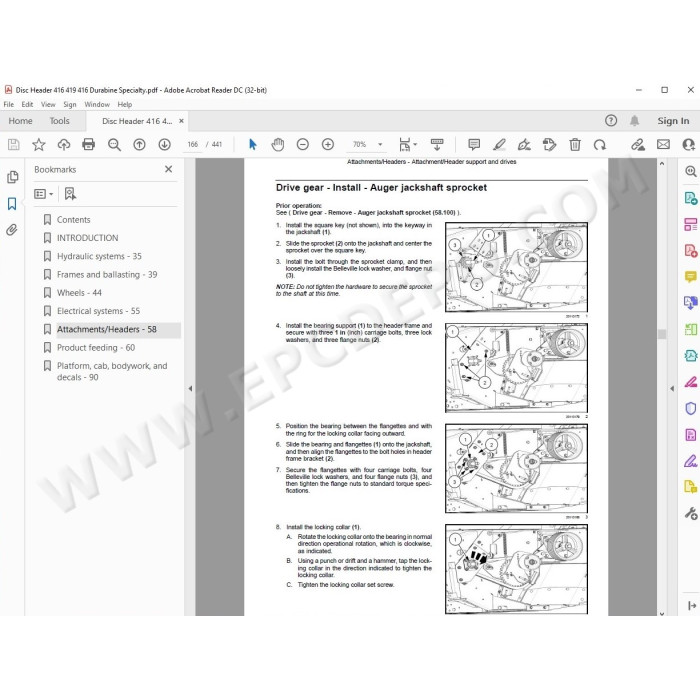Click the Sign In button
Screen dimensions: 700x700
673,121
